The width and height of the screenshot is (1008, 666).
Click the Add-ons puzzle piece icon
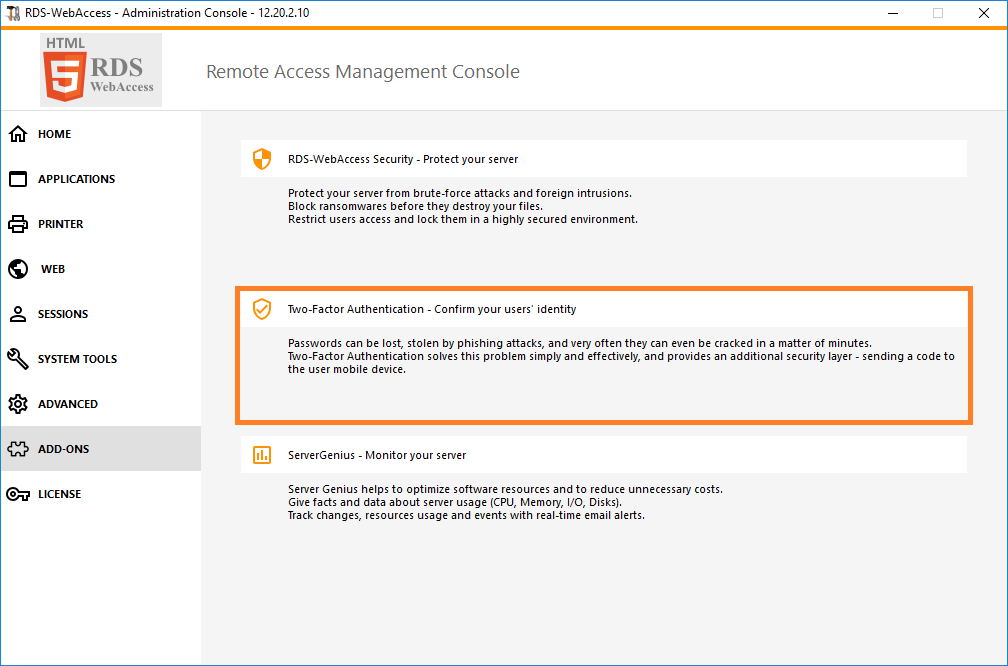coord(18,449)
